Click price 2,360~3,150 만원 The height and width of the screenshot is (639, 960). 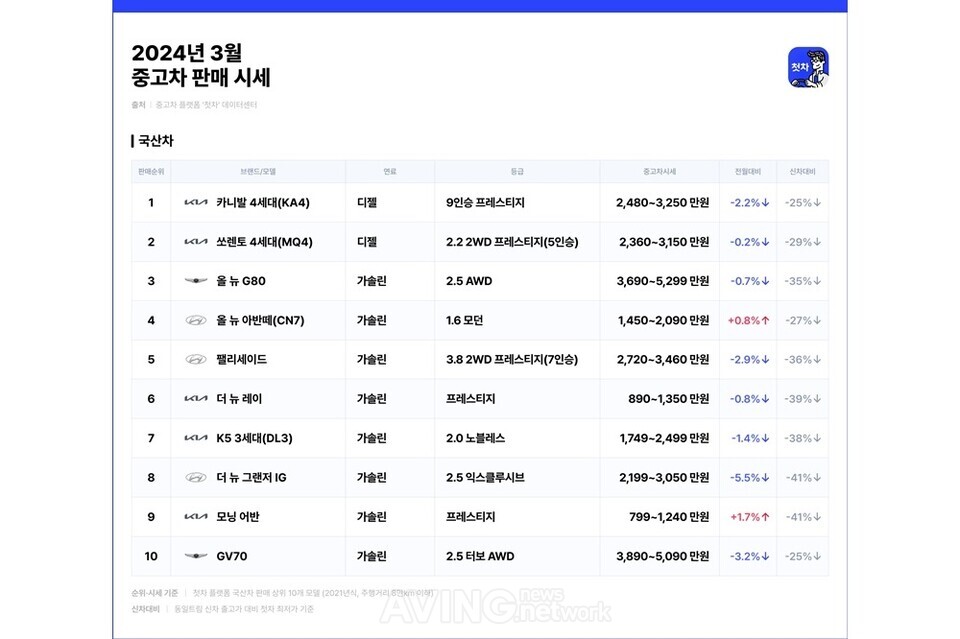(664, 242)
